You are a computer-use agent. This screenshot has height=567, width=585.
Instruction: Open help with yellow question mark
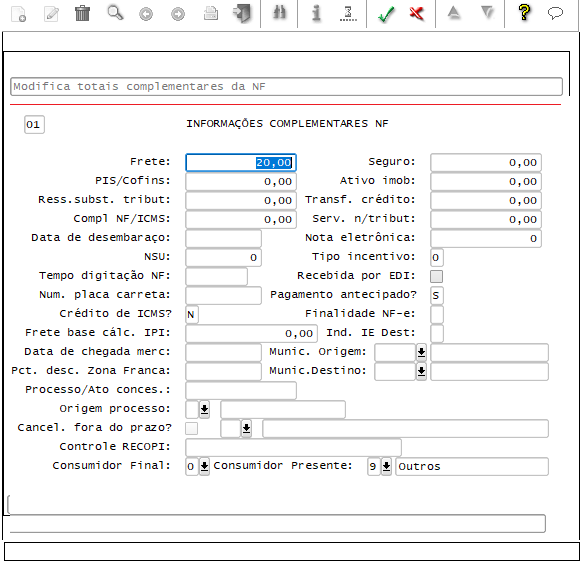524,12
